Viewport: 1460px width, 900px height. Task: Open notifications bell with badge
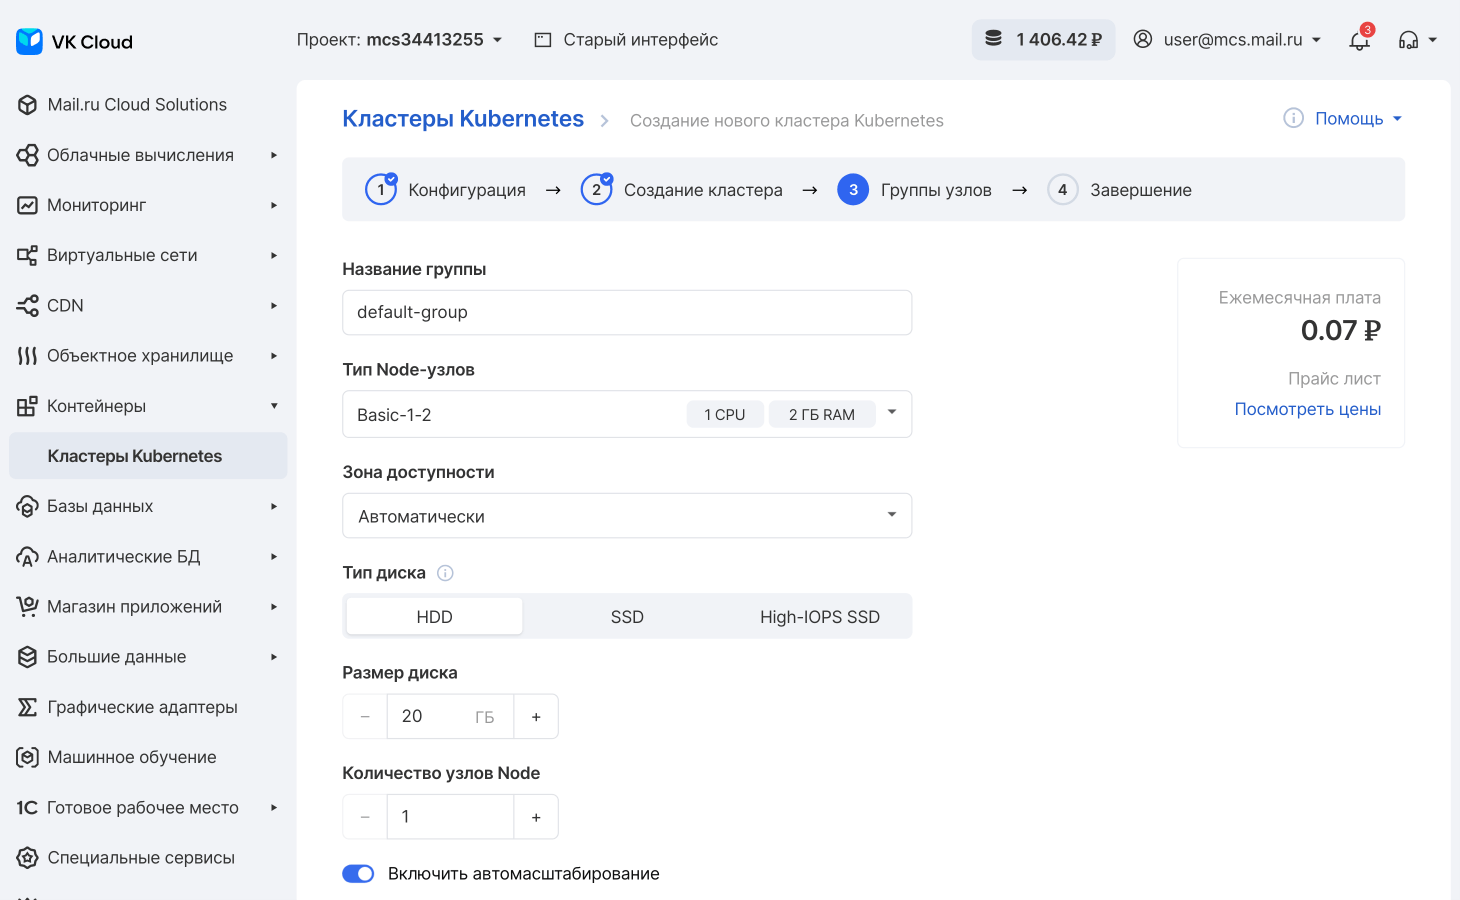[1360, 39]
